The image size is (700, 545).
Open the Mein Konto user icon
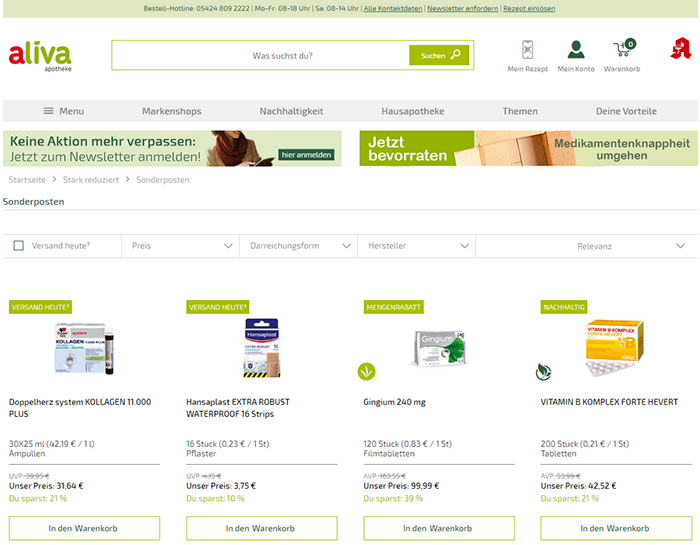(x=576, y=50)
